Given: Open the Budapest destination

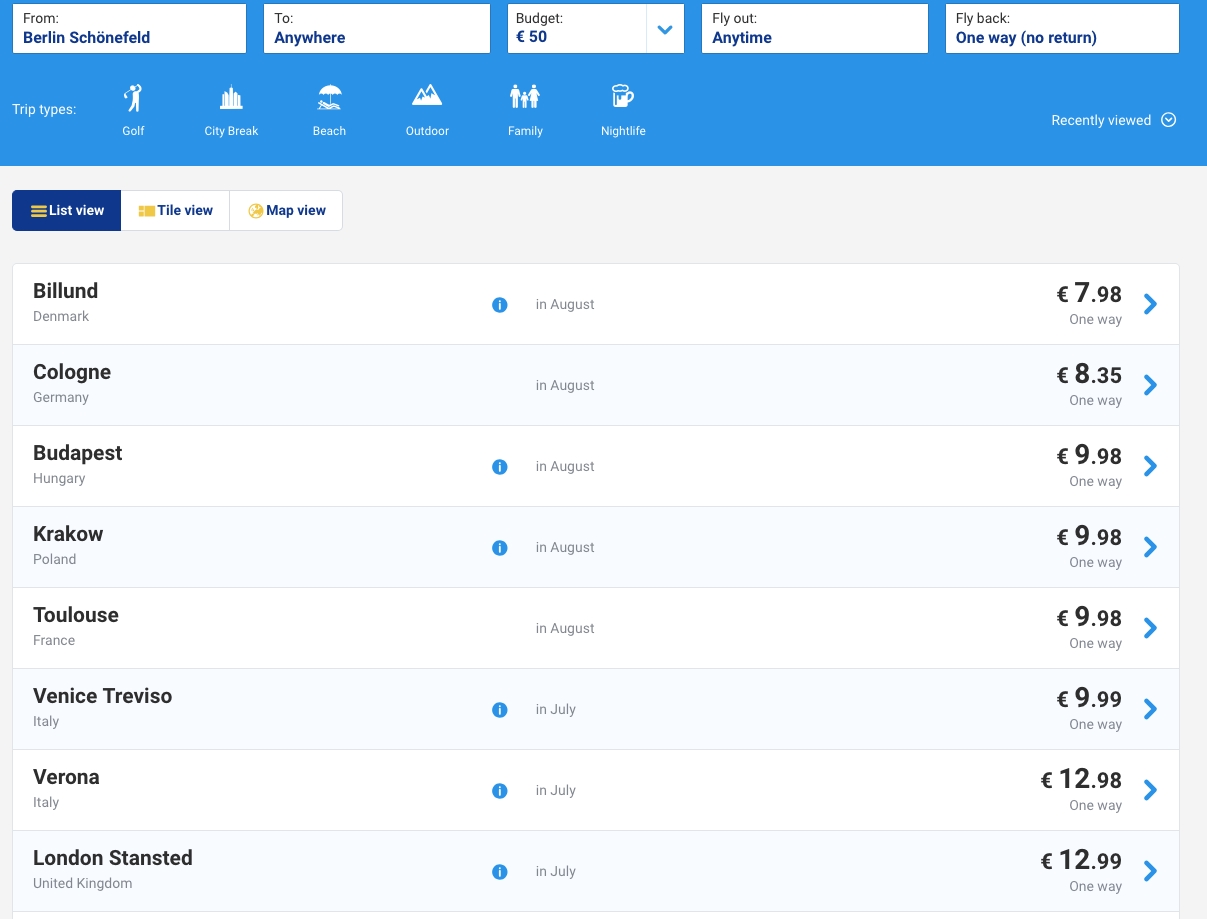Looking at the screenshot, I should click(77, 453).
